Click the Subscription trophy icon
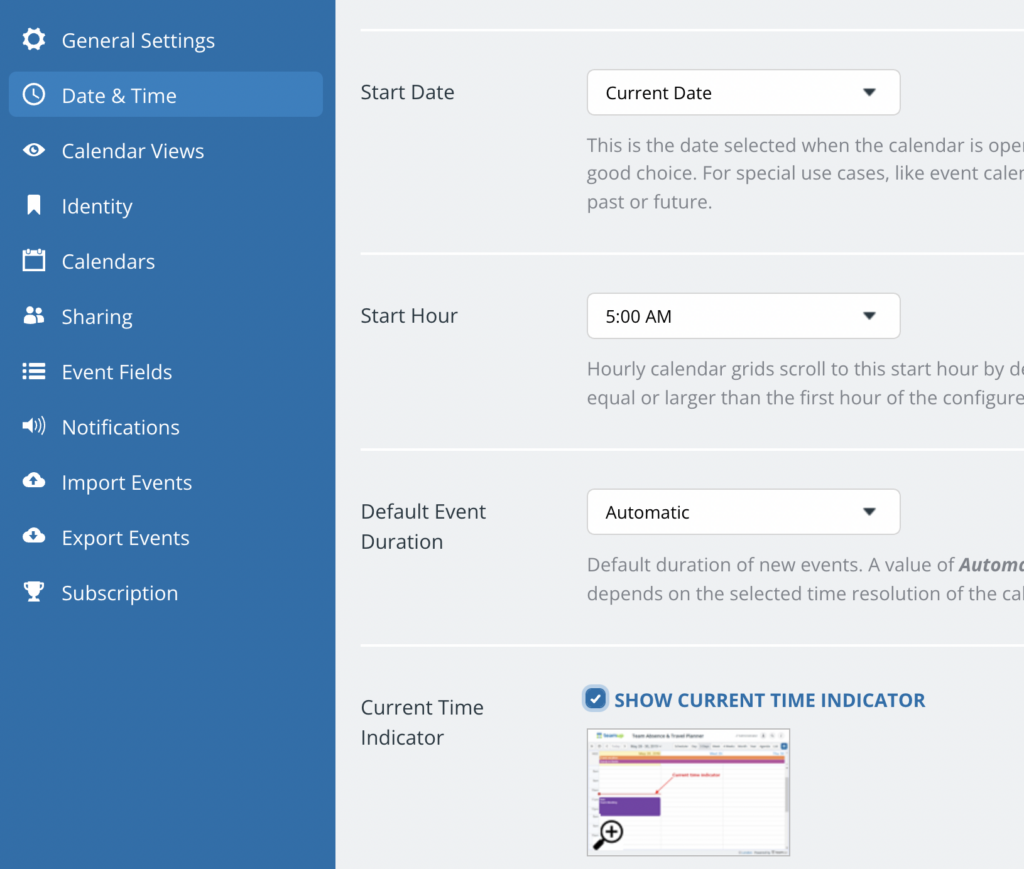Screen dimensions: 1024x869 click(34, 592)
